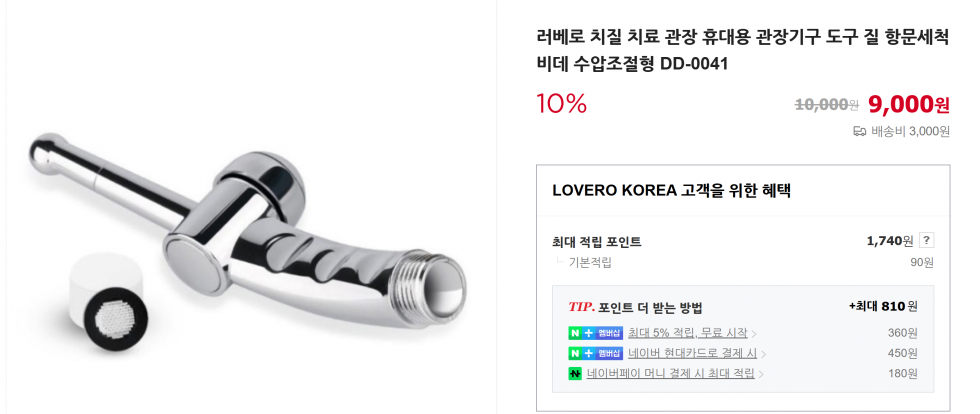980x414 pixels.
Task: Click the 최대 적립 포인트 label
Action: pyautogui.click(x=597, y=241)
